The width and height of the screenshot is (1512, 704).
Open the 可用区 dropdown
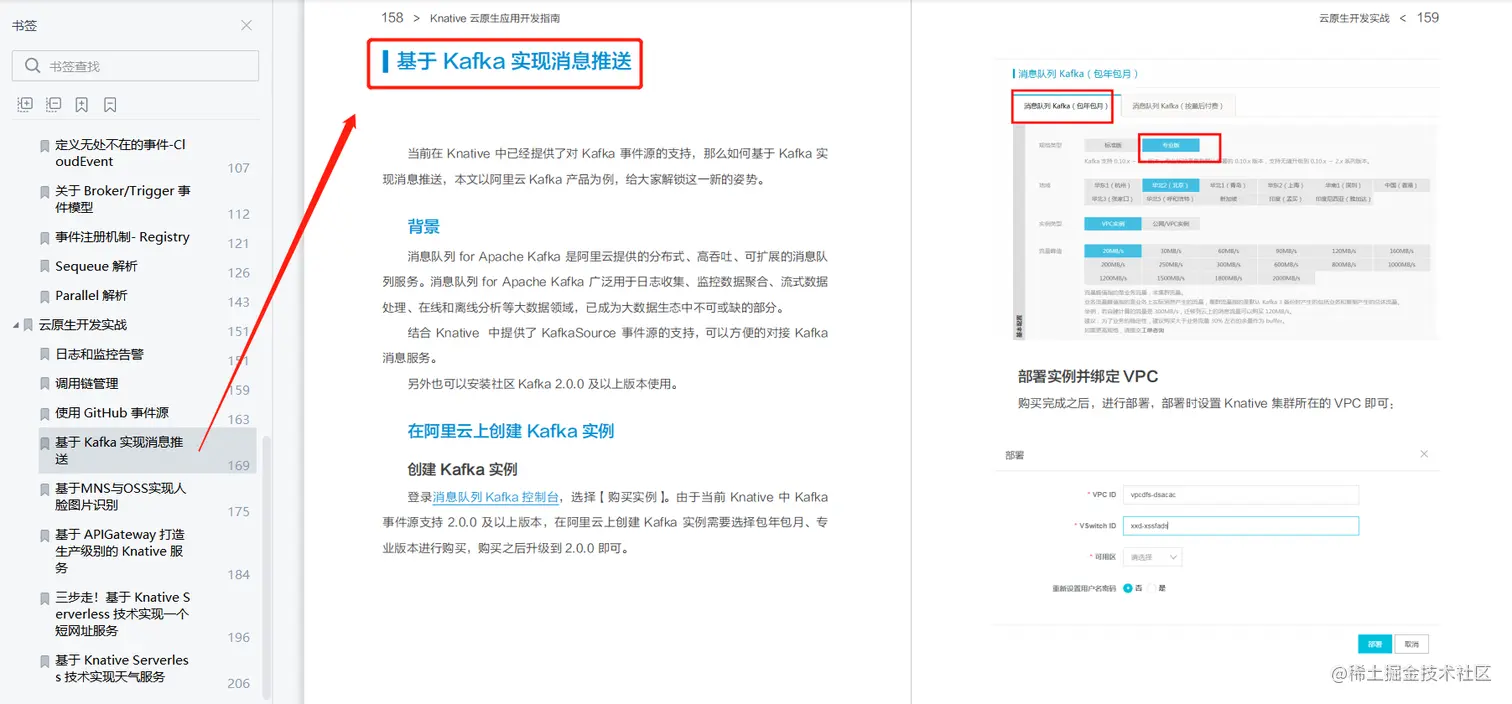point(1152,557)
